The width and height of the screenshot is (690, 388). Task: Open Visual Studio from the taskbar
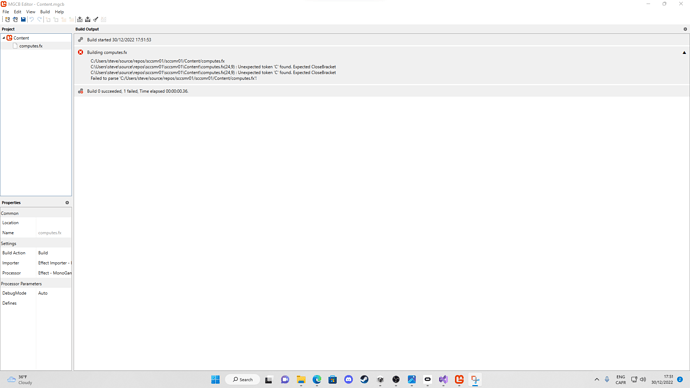443,379
